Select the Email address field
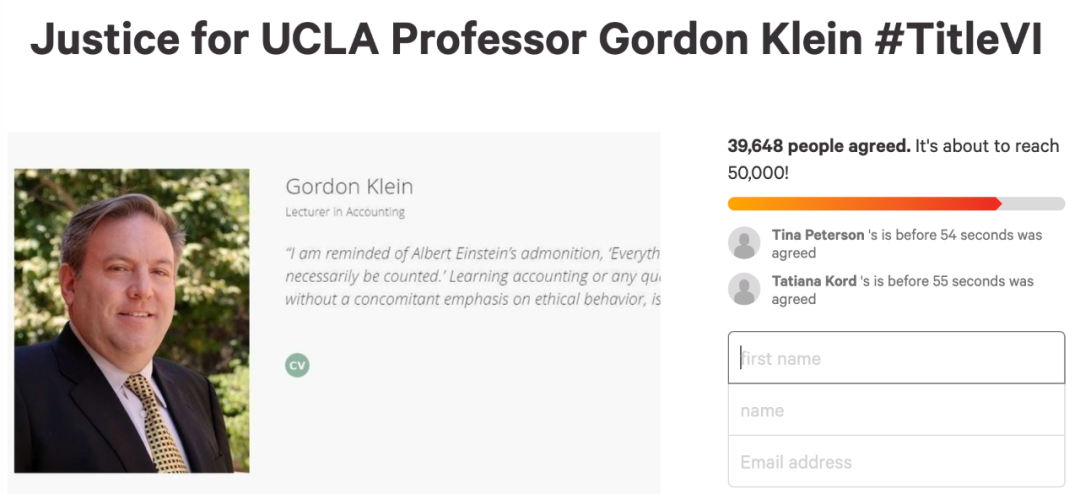The width and height of the screenshot is (1080, 494). (896, 462)
